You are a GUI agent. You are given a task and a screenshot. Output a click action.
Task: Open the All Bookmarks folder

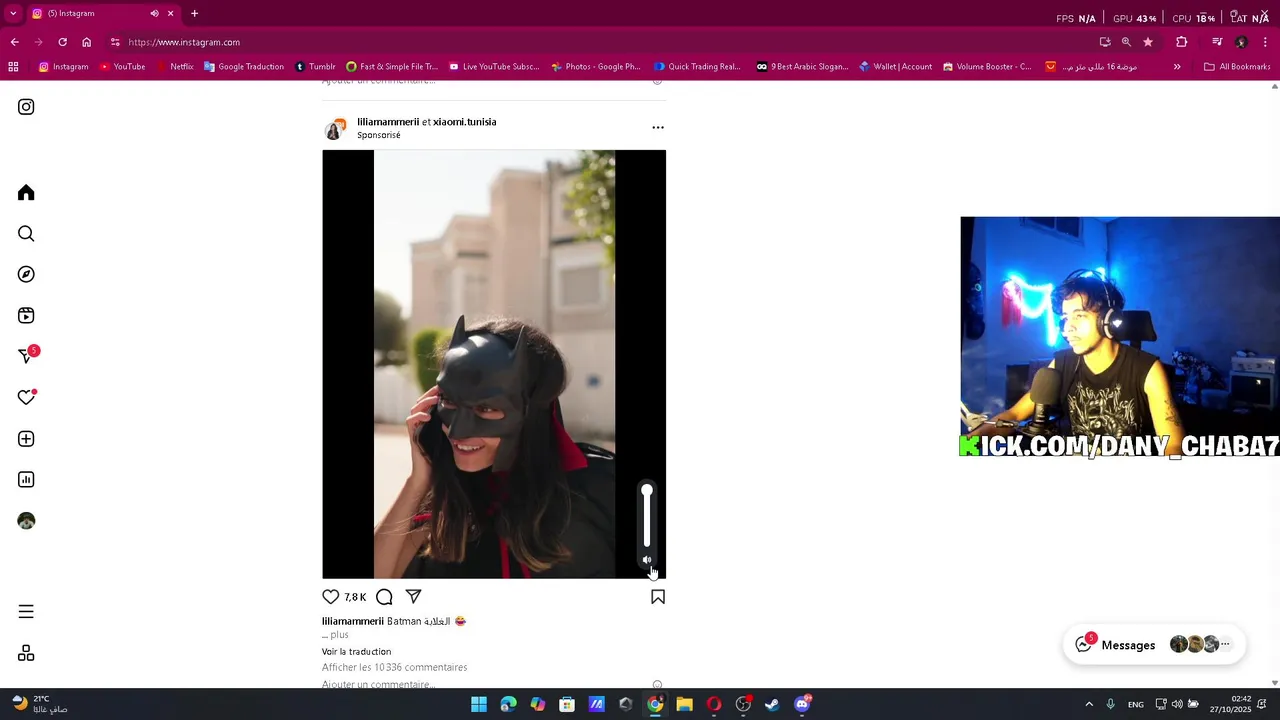[1237, 67]
